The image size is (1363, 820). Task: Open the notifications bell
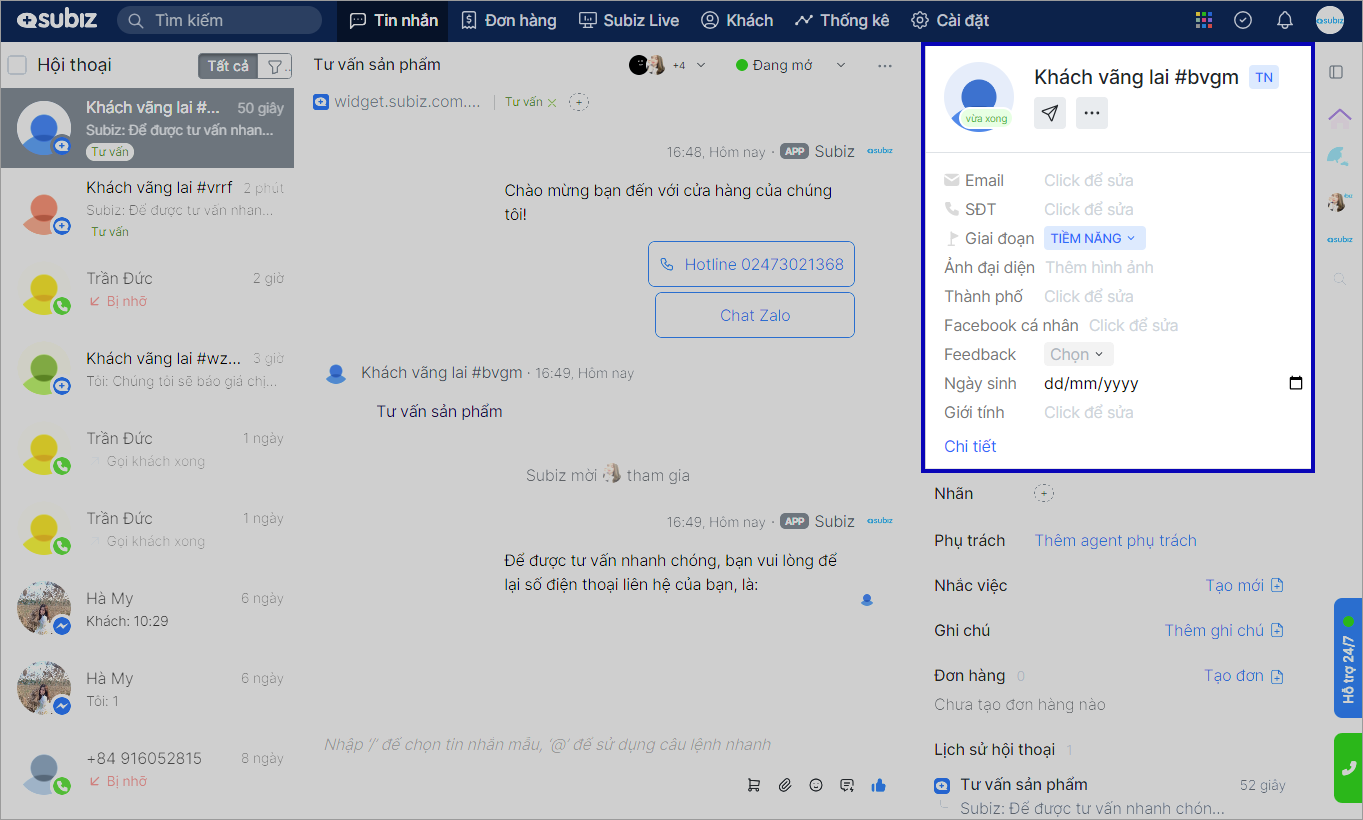[x=1285, y=20]
